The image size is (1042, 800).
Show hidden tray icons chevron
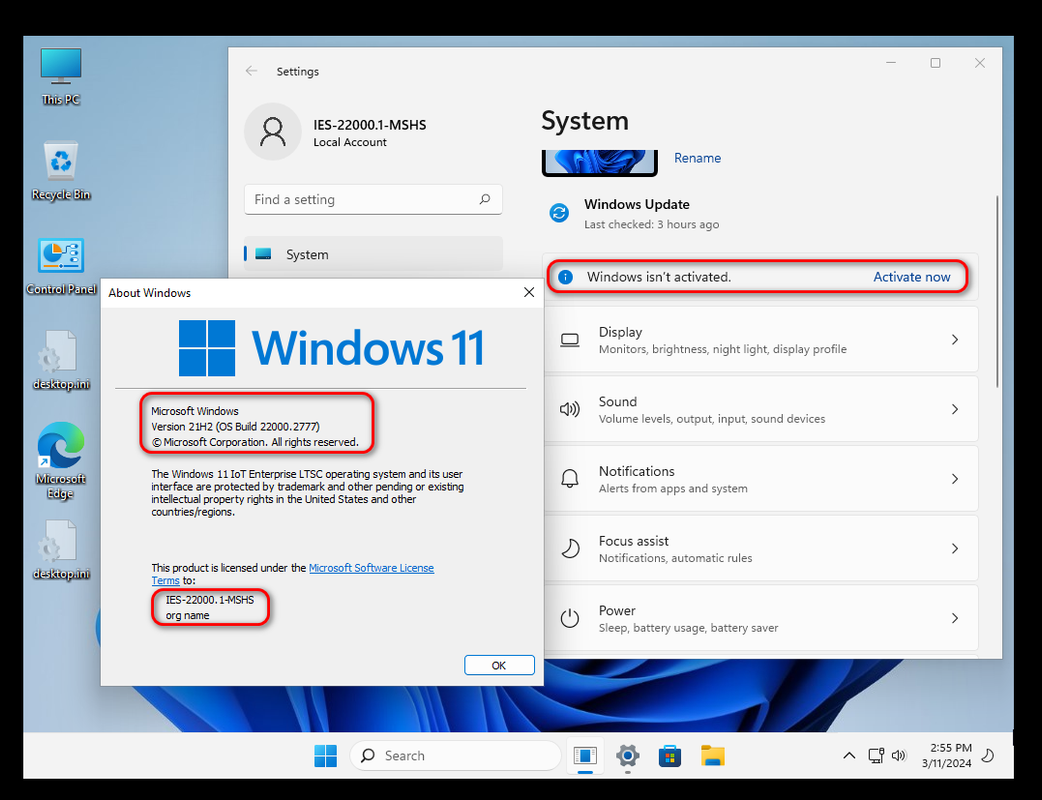[849, 755]
